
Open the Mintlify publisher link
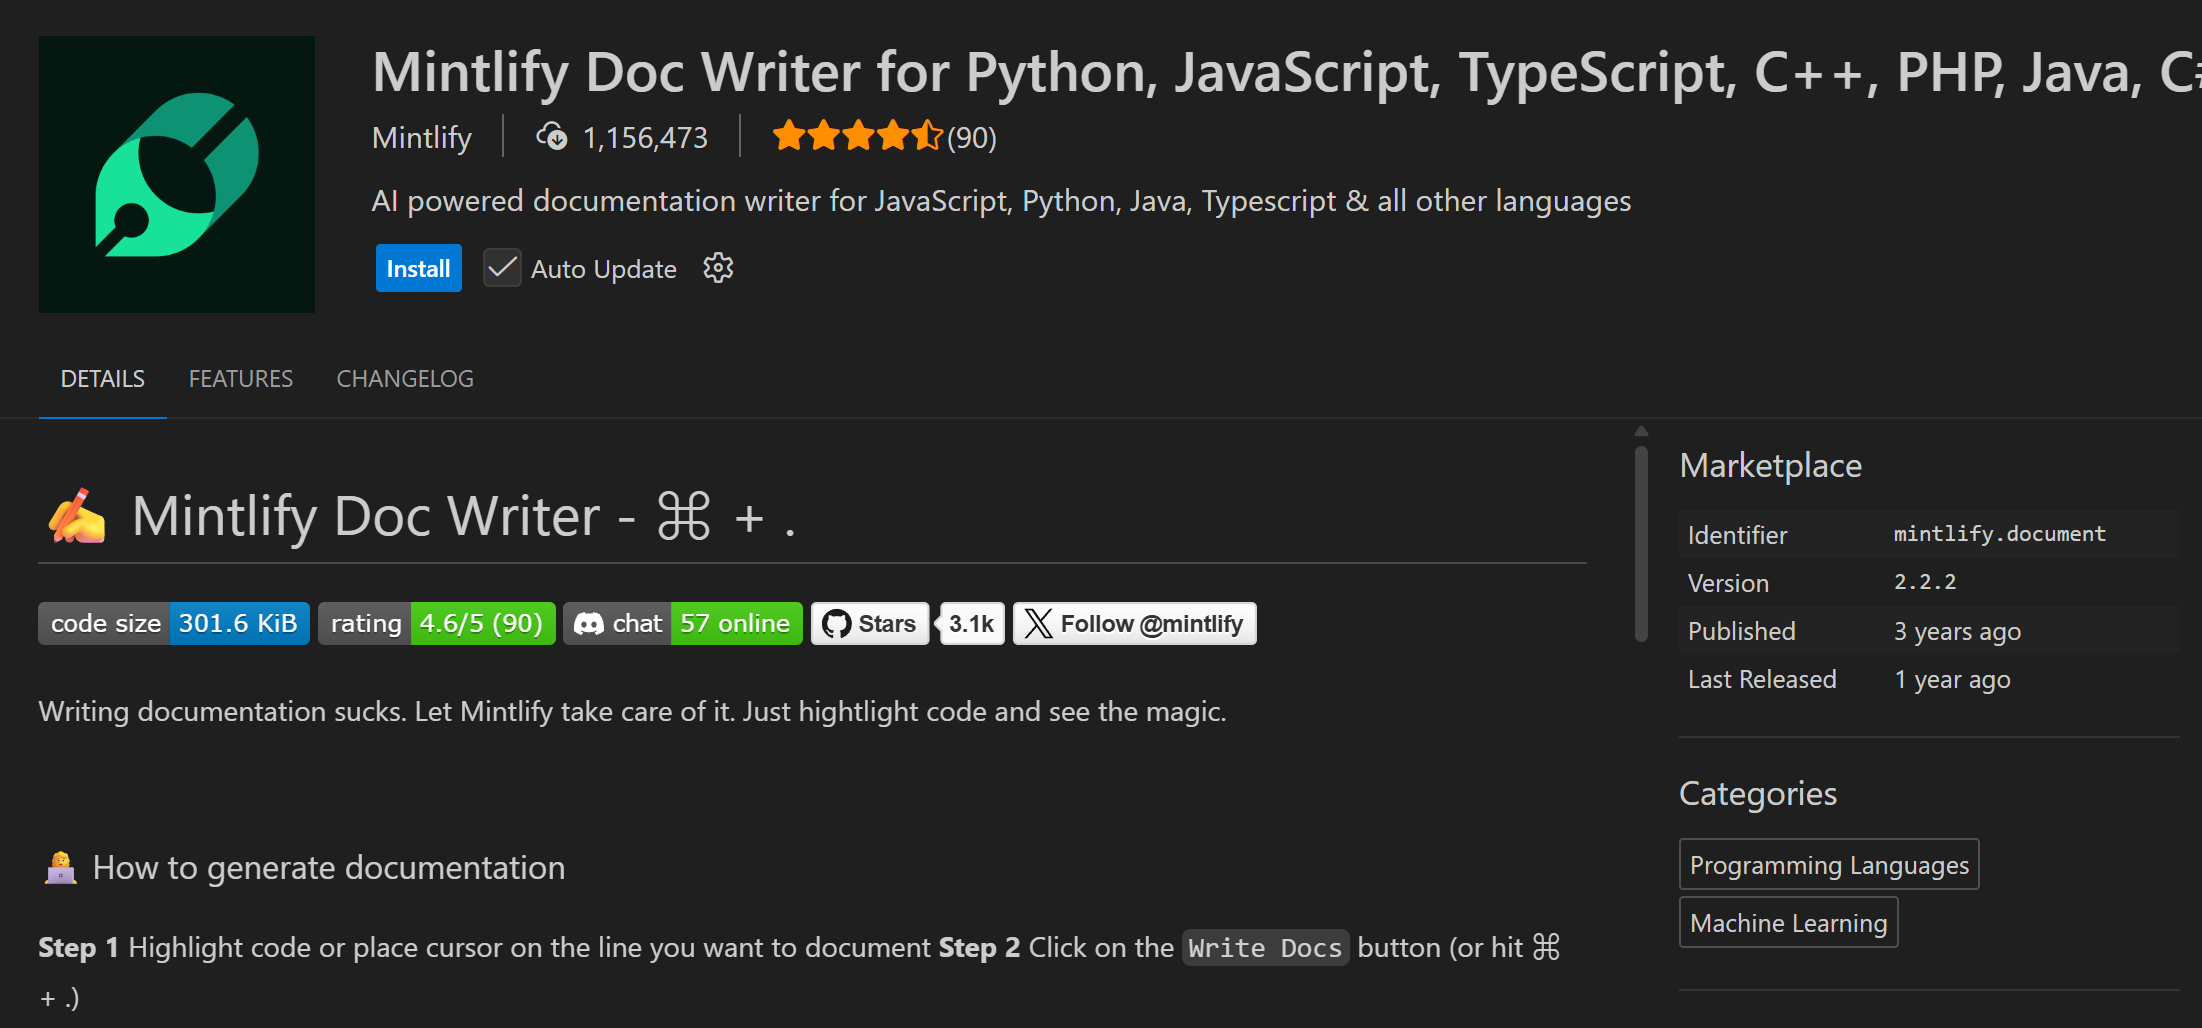422,137
